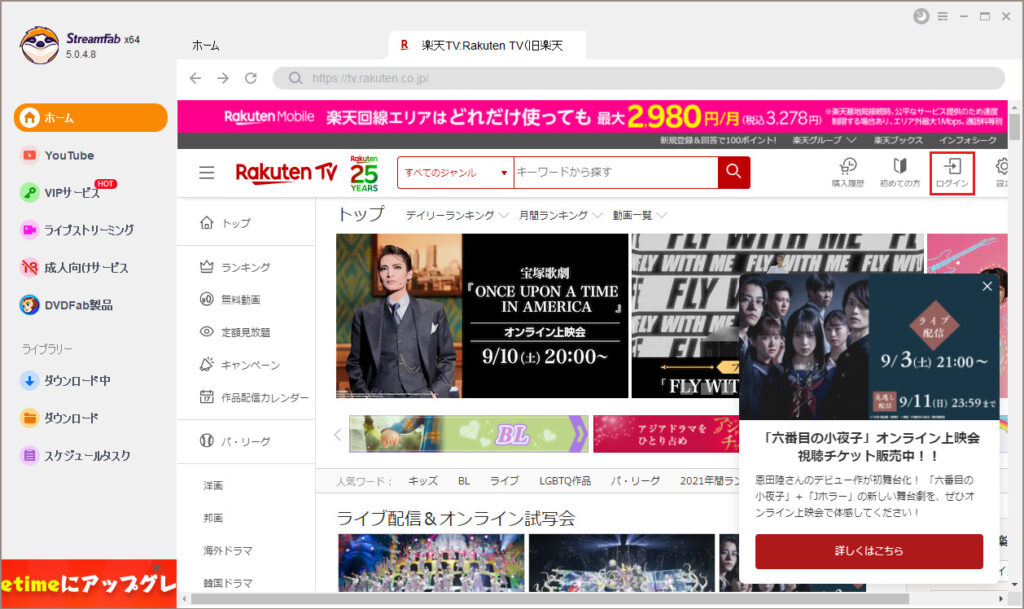Image resolution: width=1024 pixels, height=609 pixels.
Task: Click the clock icon in title bar
Action: pyautogui.click(x=921, y=16)
